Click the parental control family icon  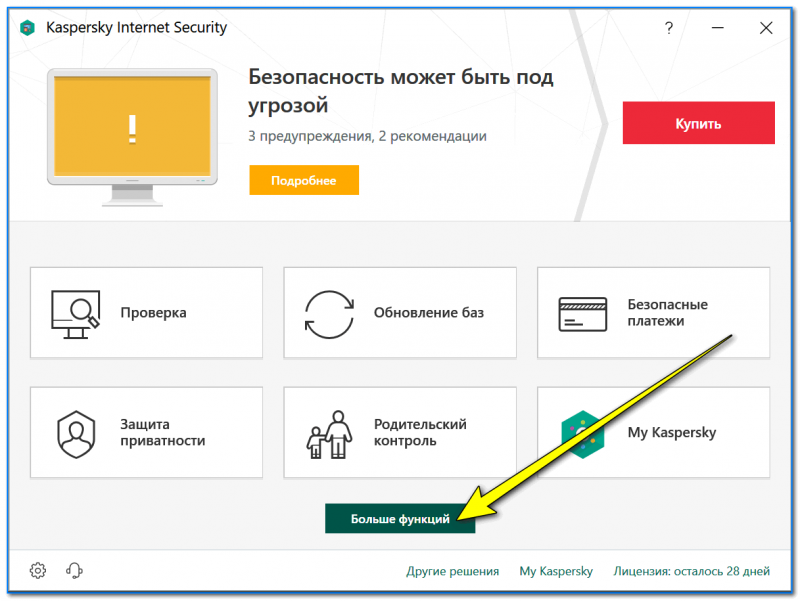(x=330, y=434)
